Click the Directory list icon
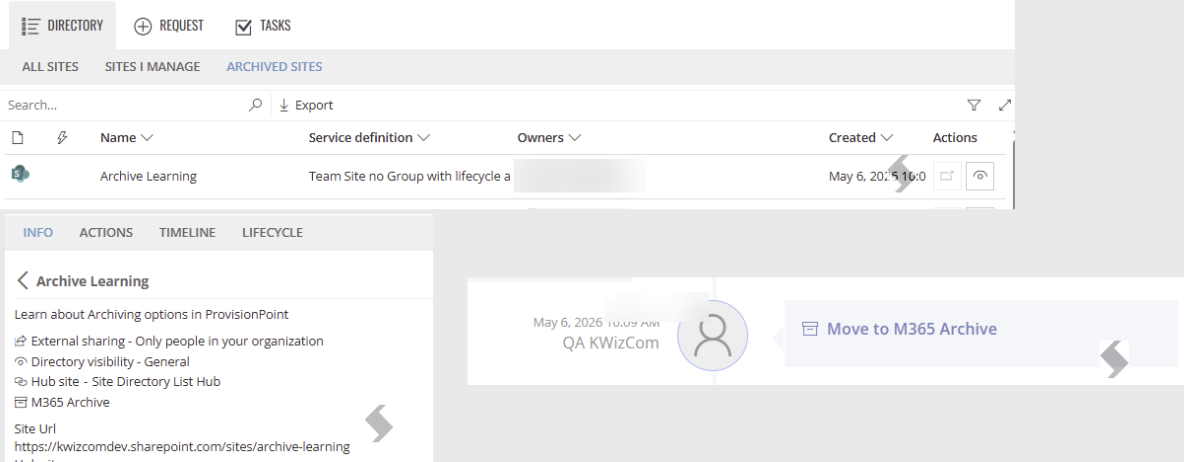This screenshot has width=1184, height=462. click(x=30, y=26)
